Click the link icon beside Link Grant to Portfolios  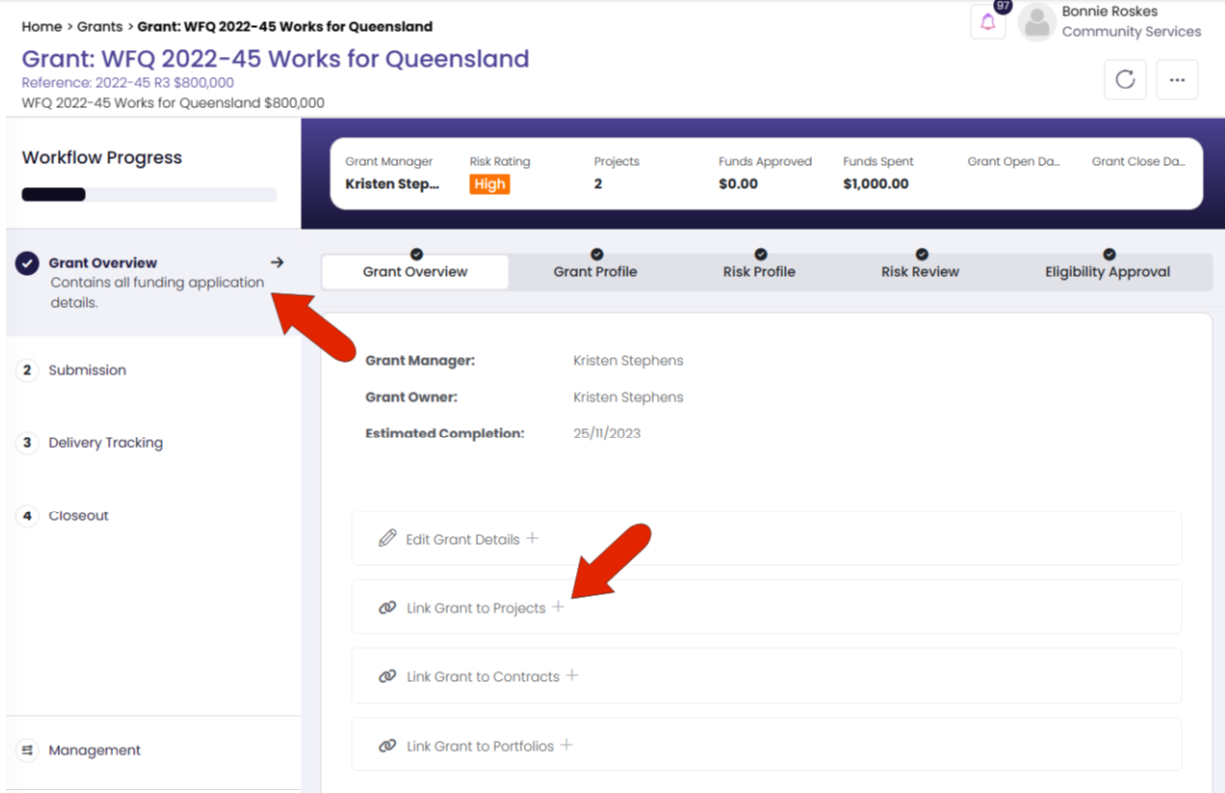tap(388, 746)
